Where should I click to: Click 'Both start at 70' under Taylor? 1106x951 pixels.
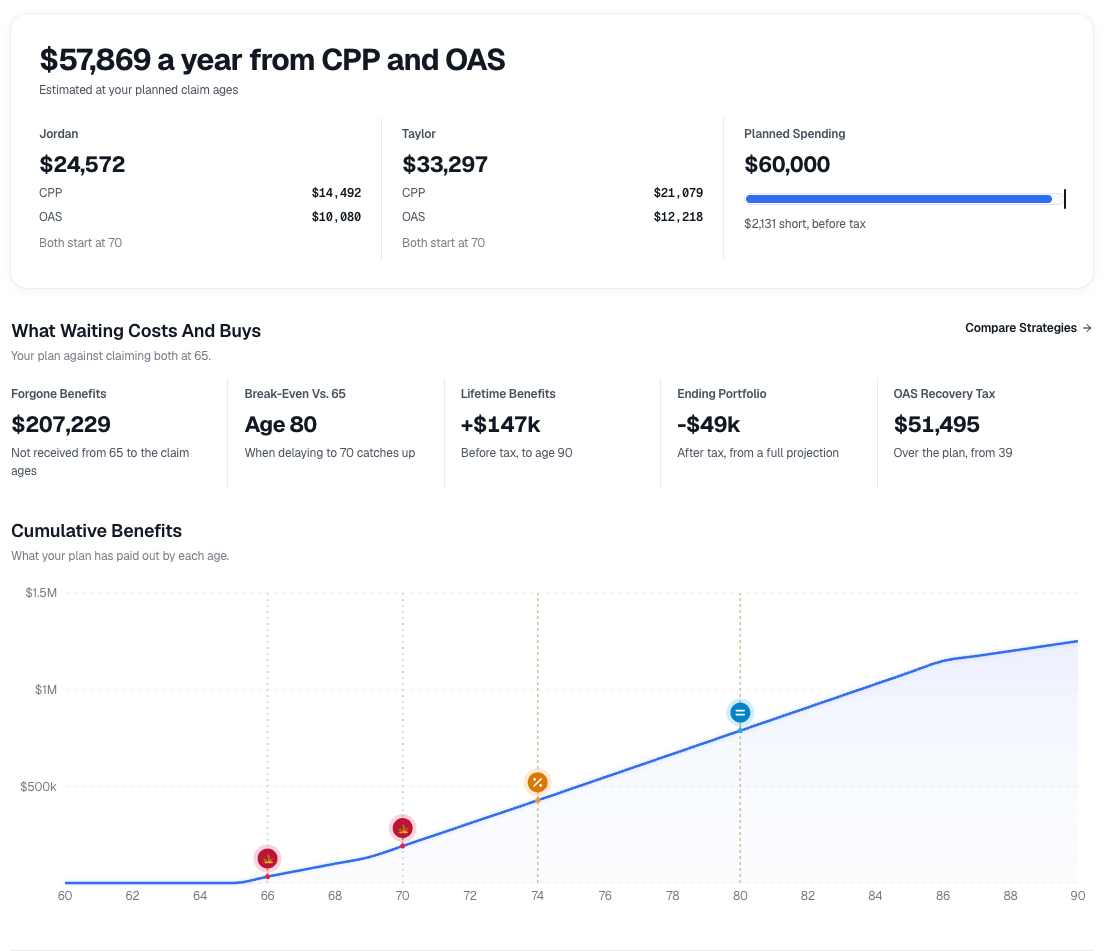(444, 243)
